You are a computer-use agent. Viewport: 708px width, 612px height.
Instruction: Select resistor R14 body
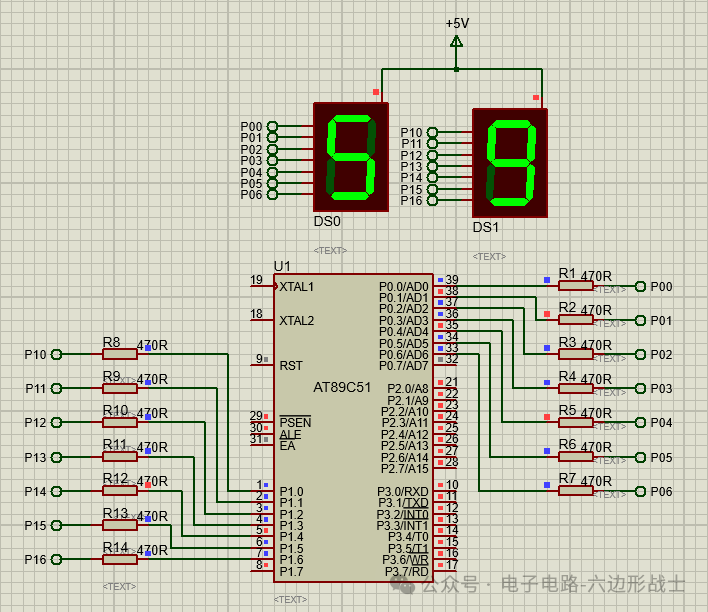120,560
